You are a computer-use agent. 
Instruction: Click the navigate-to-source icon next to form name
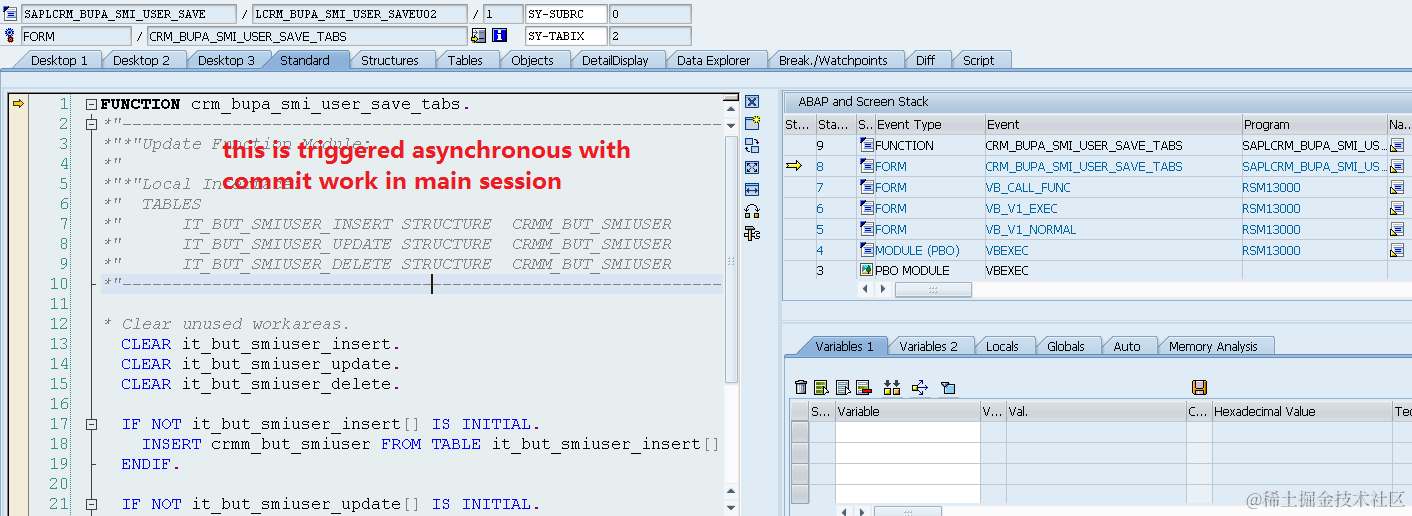[478, 36]
